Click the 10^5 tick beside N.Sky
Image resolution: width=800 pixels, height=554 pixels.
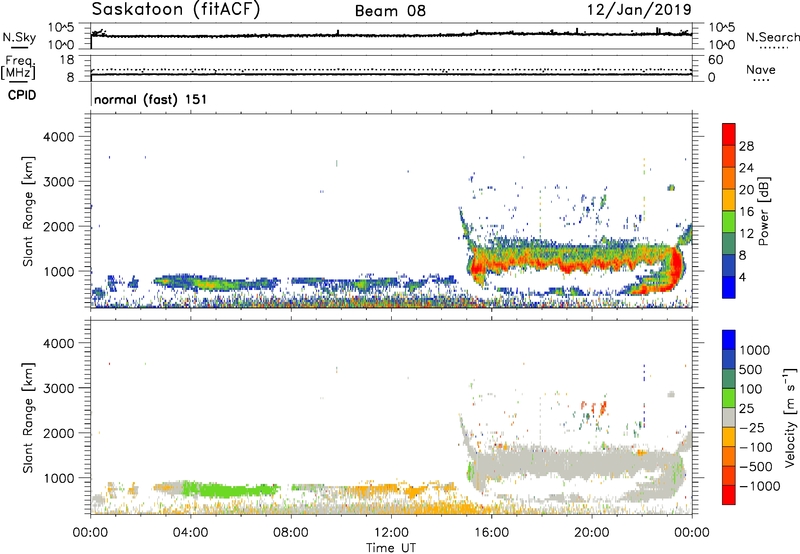pos(61,27)
